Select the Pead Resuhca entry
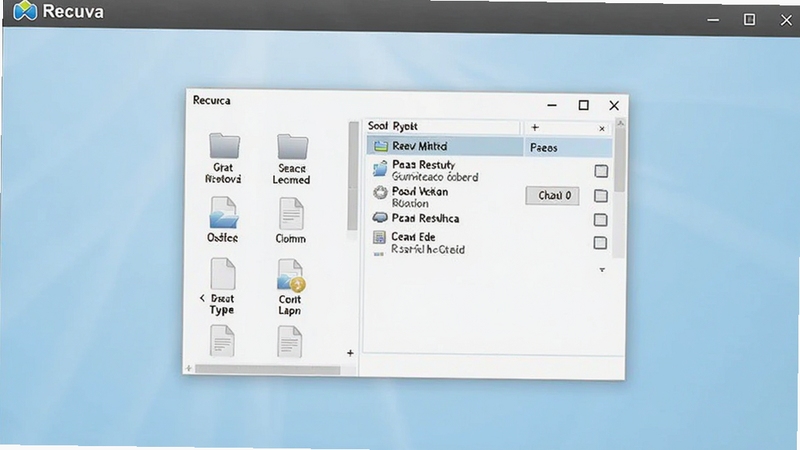This screenshot has width=800, height=450. point(426,218)
